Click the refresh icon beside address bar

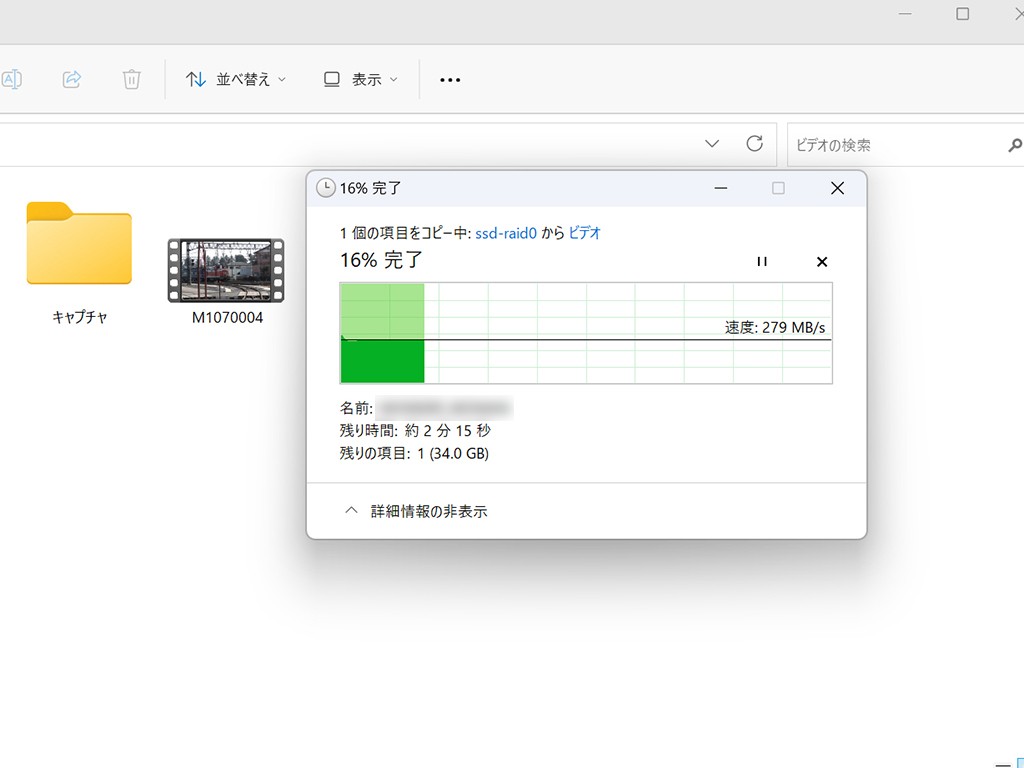754,144
